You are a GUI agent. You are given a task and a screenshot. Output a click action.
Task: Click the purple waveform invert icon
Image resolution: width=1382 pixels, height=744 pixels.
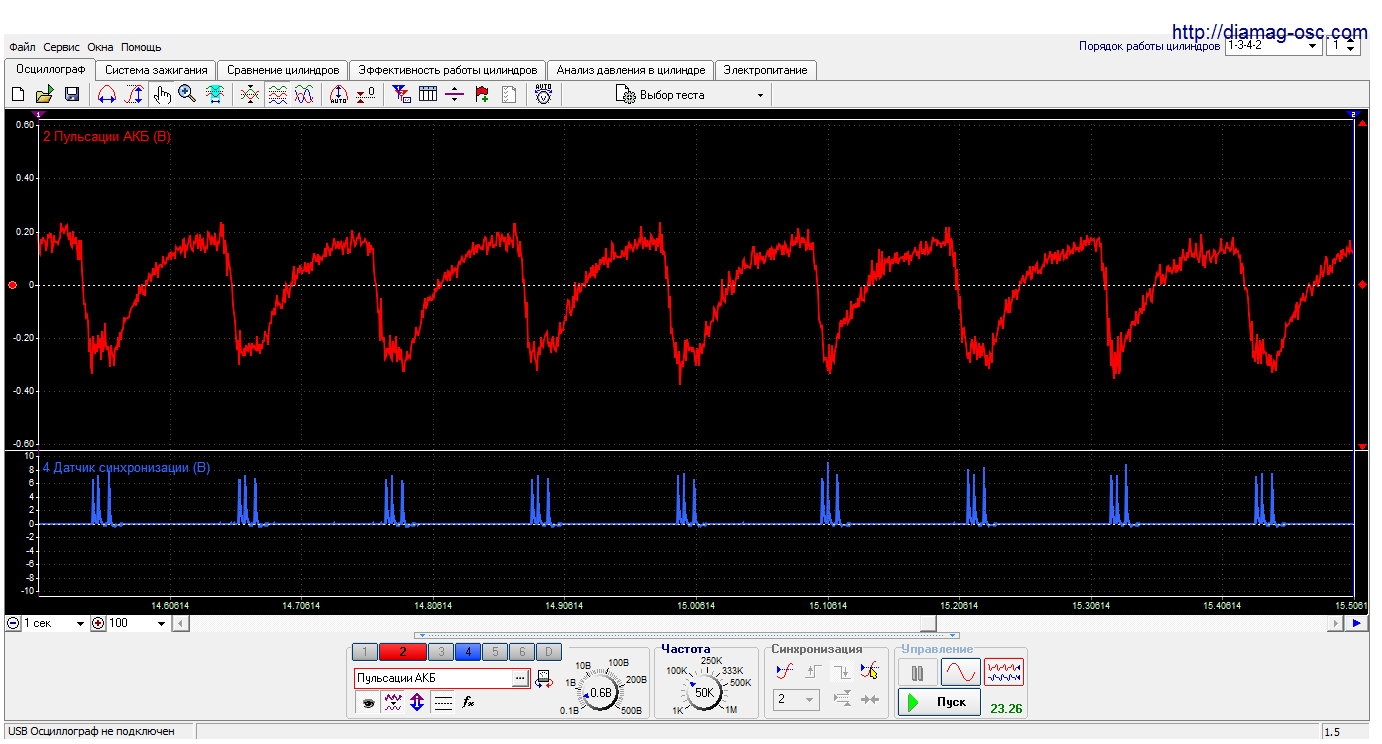[393, 703]
